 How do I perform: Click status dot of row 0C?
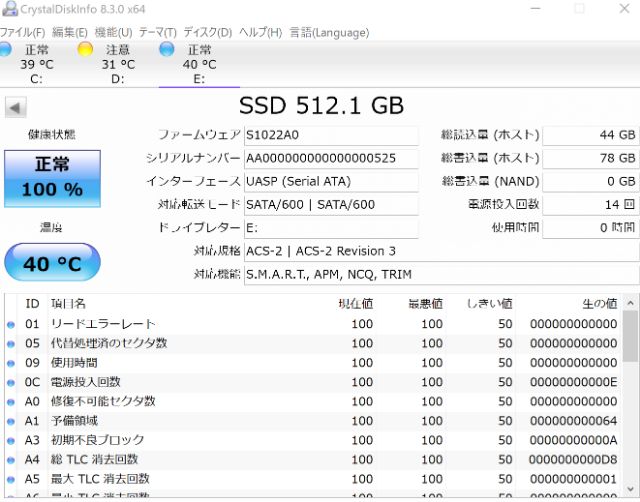pos(11,383)
